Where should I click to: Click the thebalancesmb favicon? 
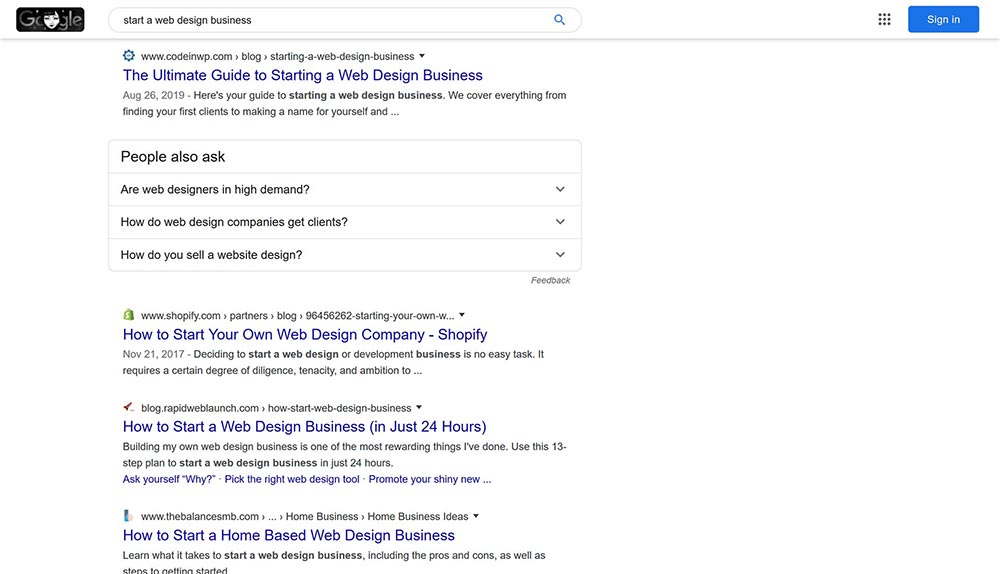129,515
